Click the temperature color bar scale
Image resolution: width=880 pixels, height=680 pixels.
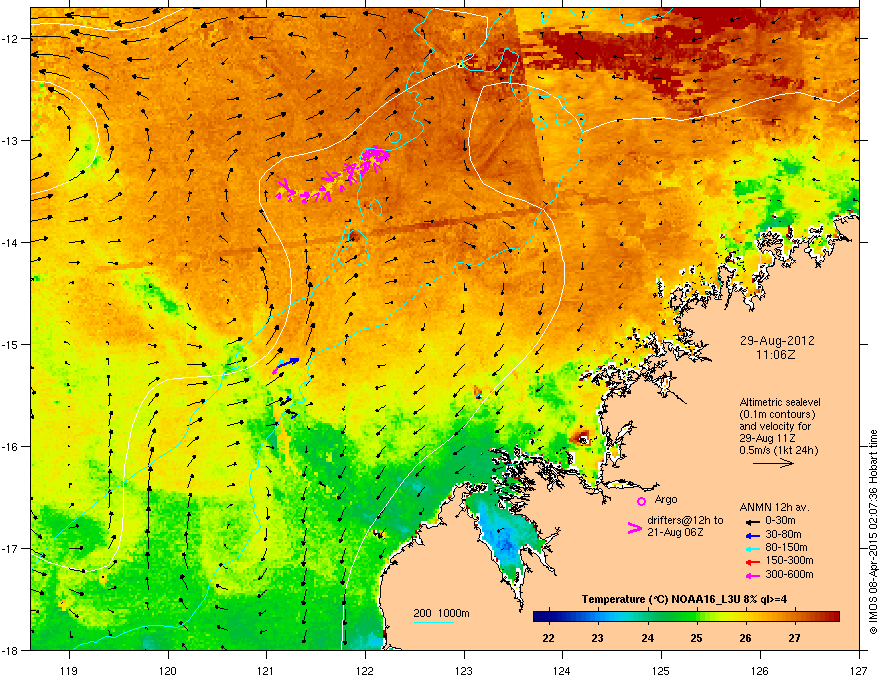click(x=686, y=617)
